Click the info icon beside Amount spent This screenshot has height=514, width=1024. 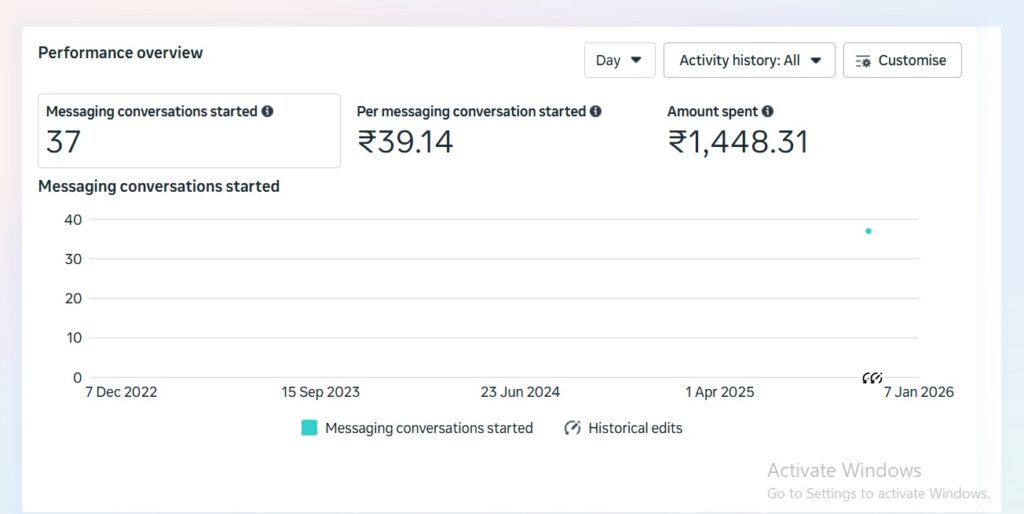[x=767, y=112]
